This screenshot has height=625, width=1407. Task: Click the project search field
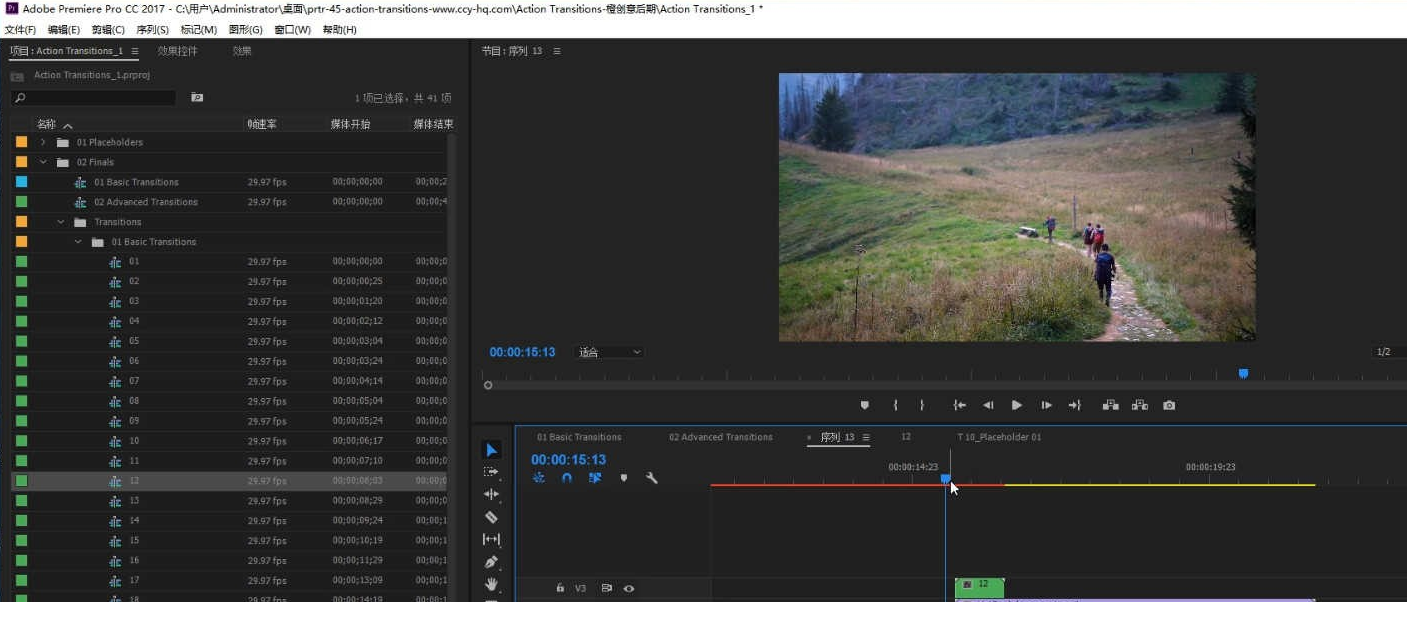[93, 98]
